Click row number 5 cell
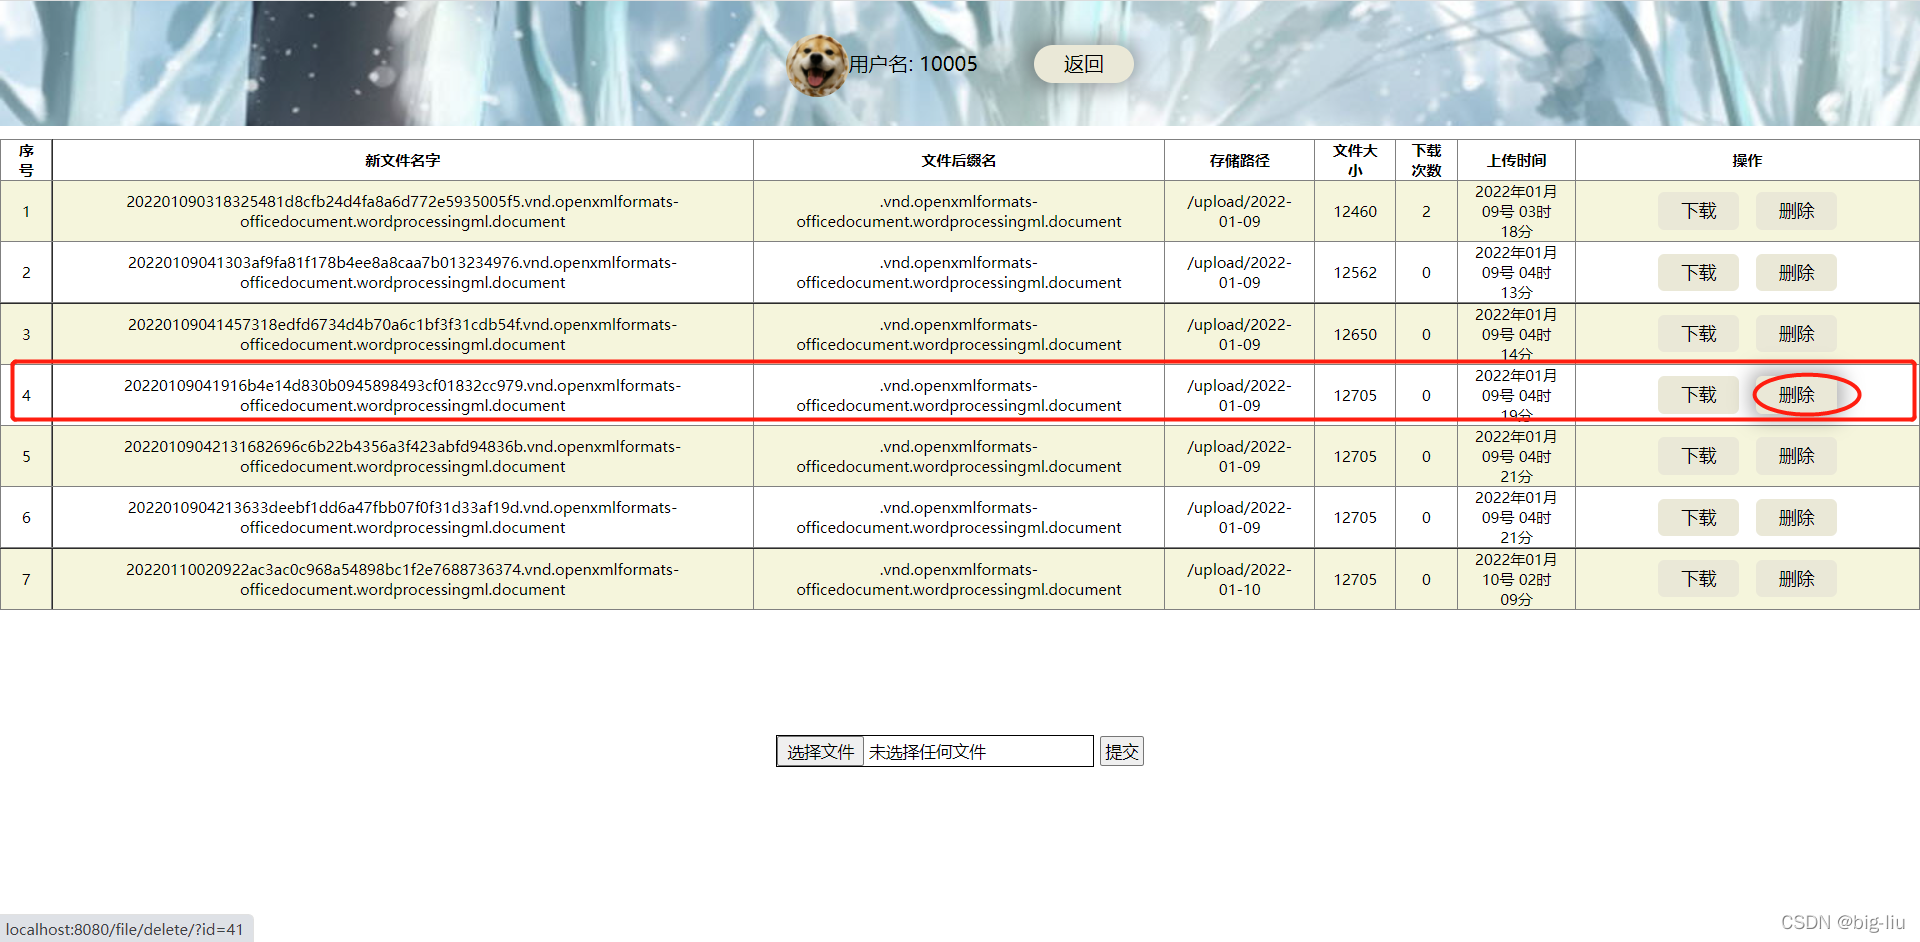The width and height of the screenshot is (1920, 942). [x=26, y=456]
